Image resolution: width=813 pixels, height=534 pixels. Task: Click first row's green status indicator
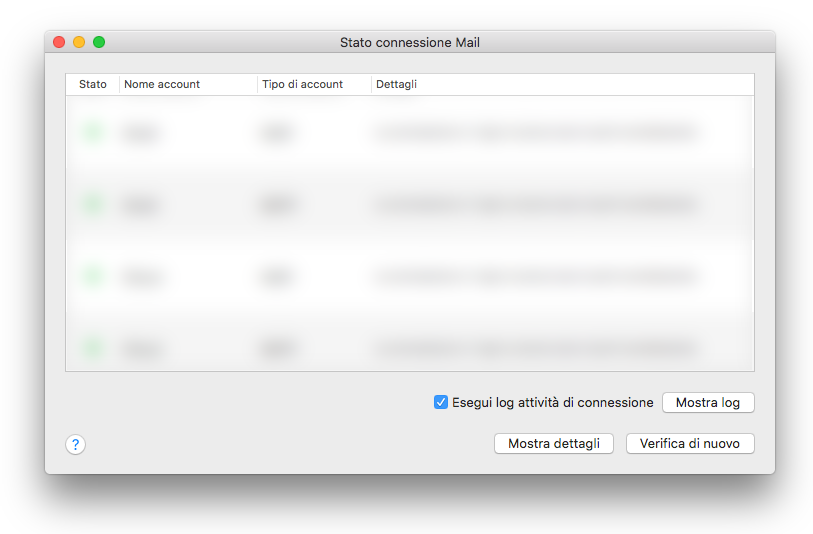click(x=93, y=133)
